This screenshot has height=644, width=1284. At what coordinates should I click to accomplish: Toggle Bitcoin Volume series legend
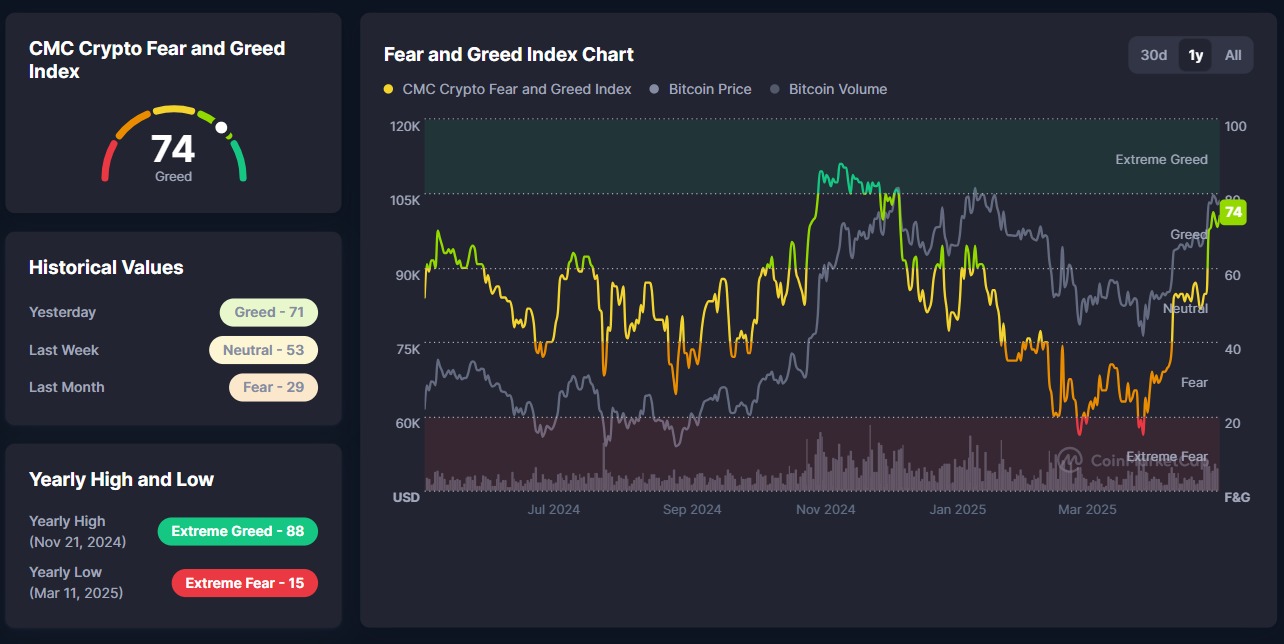[x=828, y=89]
